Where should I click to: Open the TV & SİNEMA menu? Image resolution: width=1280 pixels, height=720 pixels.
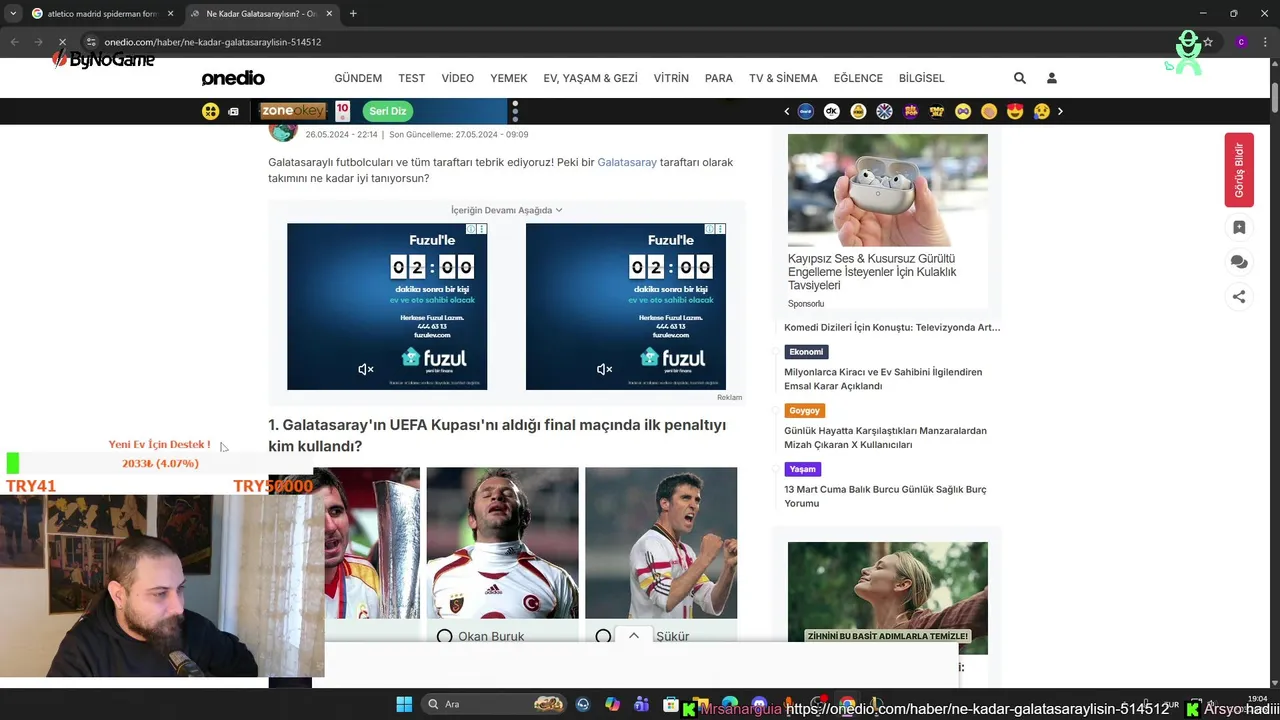pyautogui.click(x=783, y=78)
